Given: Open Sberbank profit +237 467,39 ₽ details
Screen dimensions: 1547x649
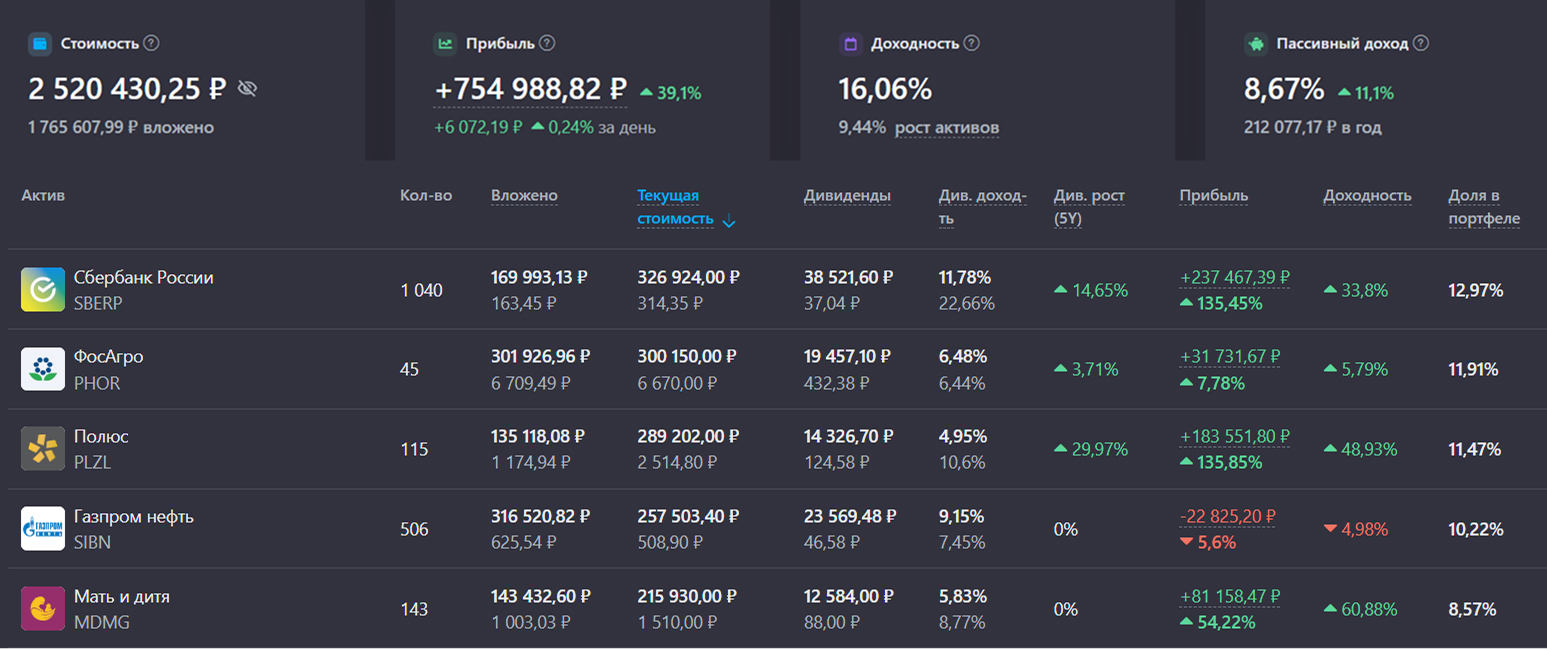Looking at the screenshot, I should tap(1234, 277).
